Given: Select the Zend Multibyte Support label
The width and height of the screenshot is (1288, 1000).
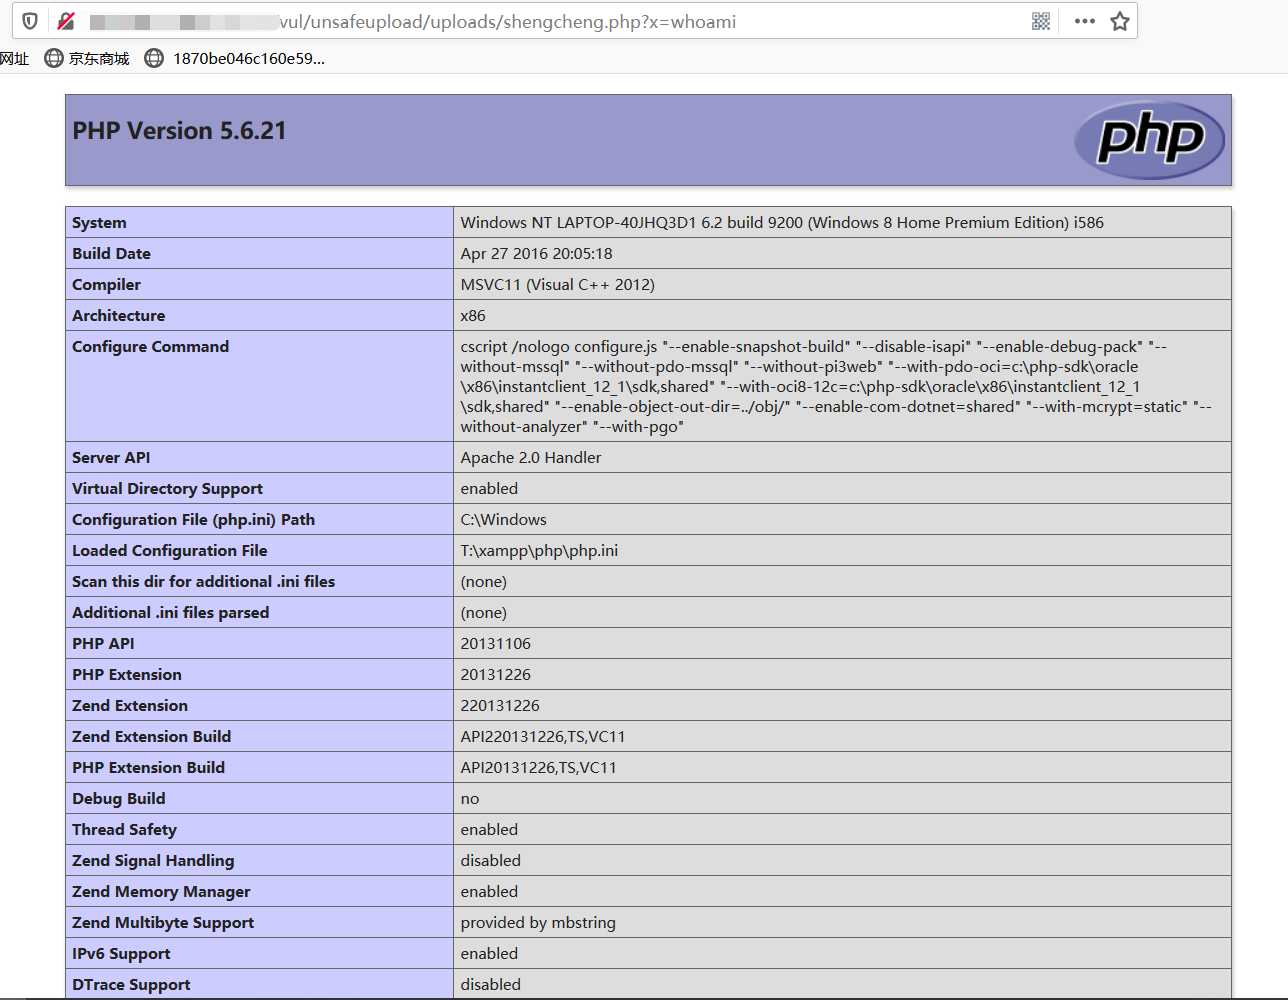Looking at the screenshot, I should [x=163, y=922].
